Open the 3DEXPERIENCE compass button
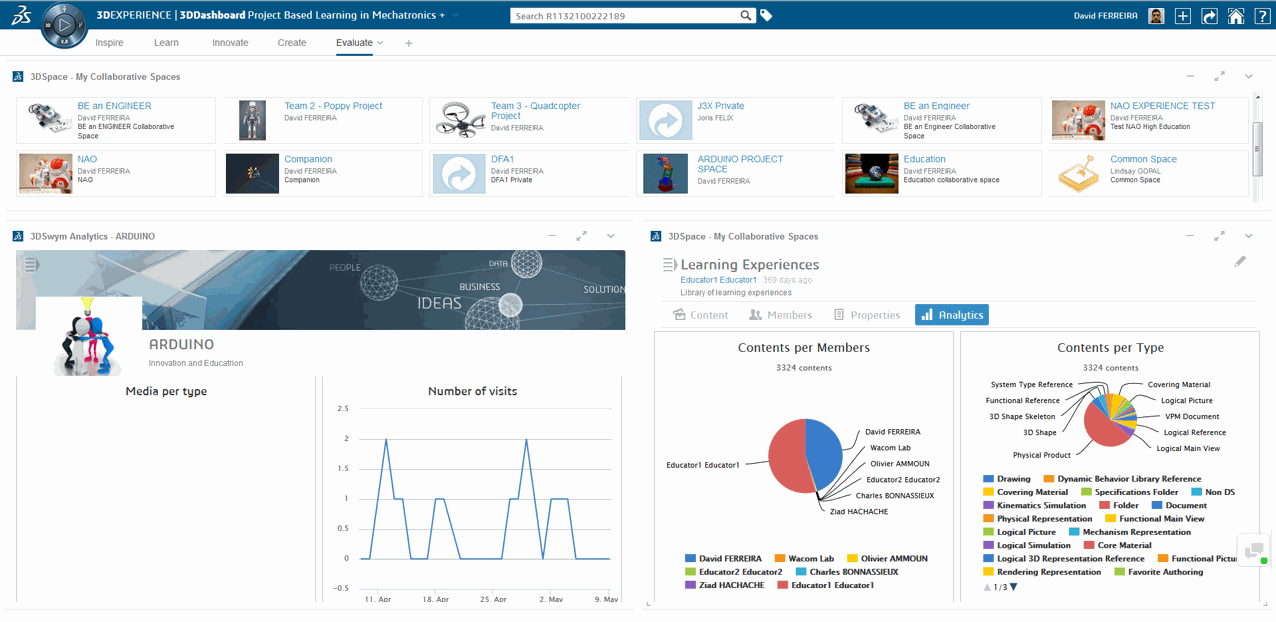Viewport: 1276px width, 622px height. coord(64,24)
